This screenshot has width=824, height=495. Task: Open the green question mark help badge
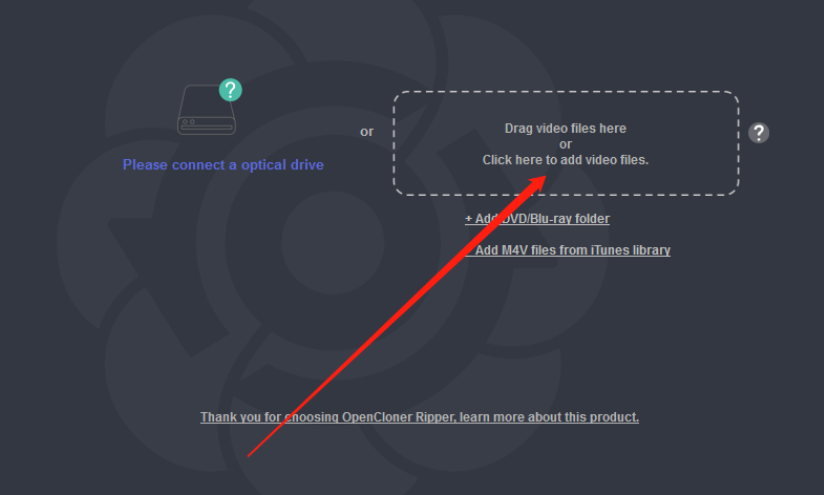click(x=230, y=90)
